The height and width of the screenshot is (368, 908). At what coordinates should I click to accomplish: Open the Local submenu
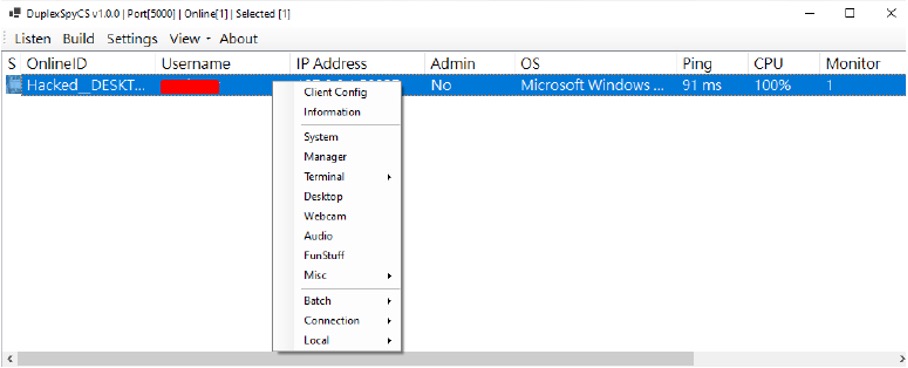(x=336, y=340)
